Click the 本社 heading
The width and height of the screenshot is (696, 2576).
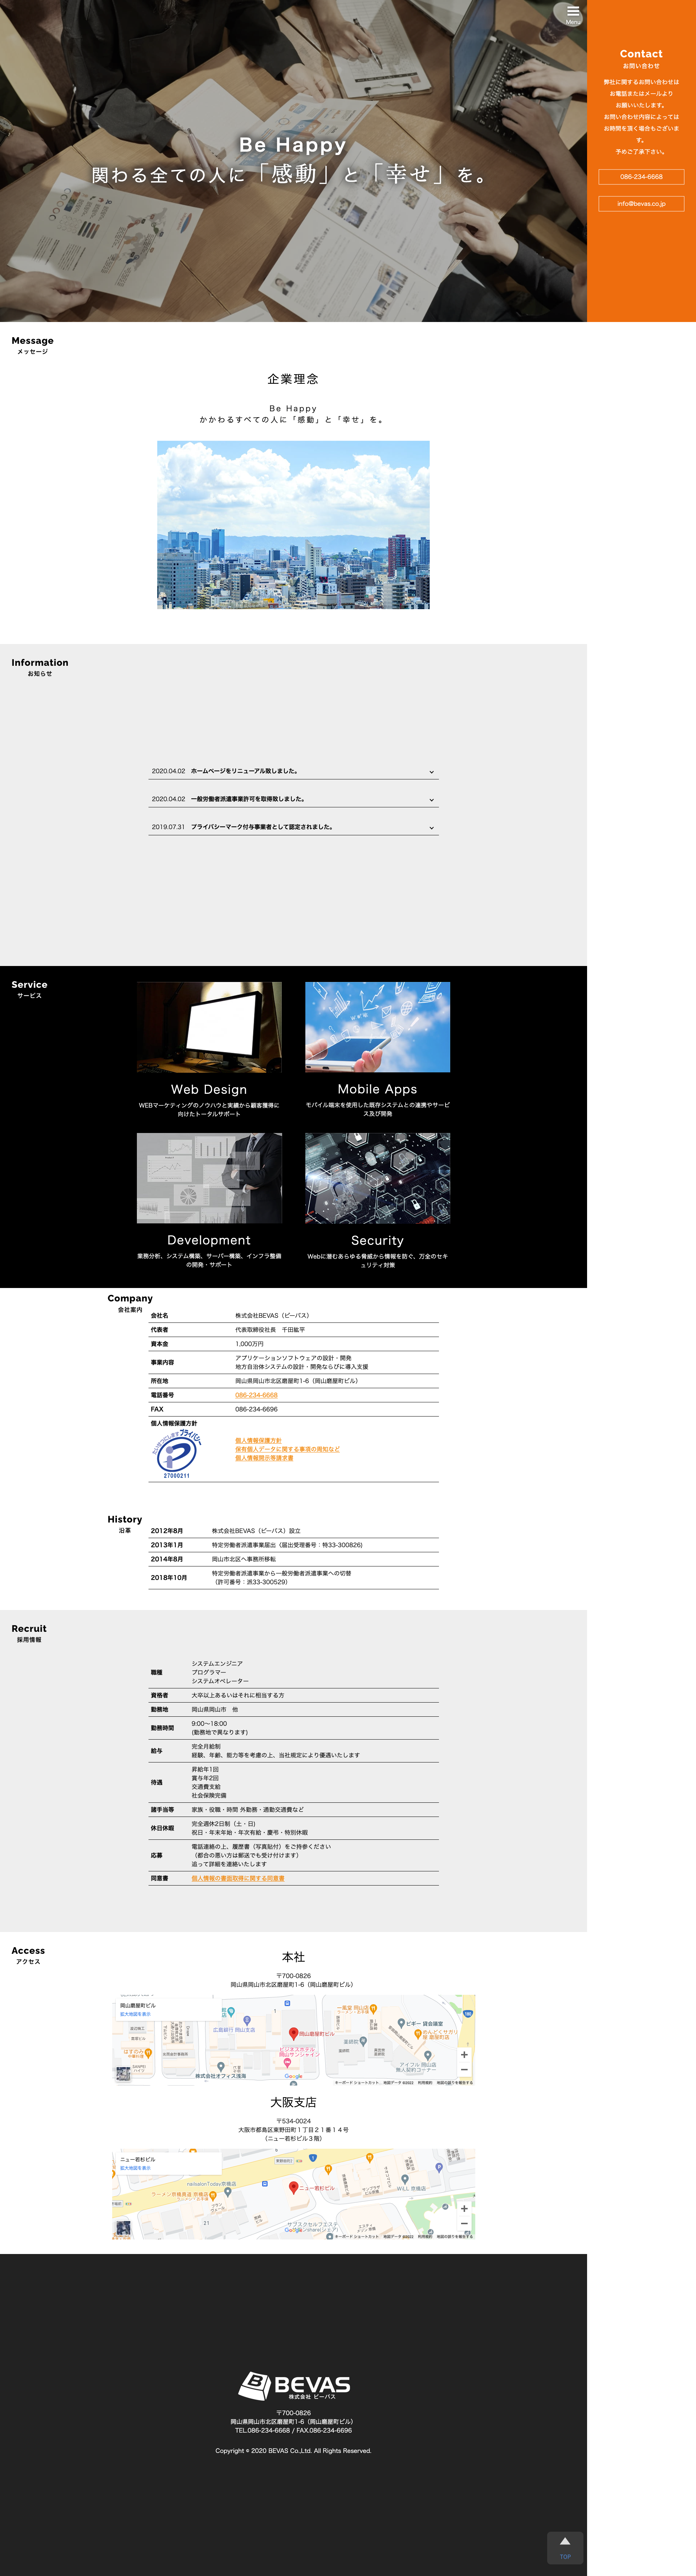[293, 1957]
